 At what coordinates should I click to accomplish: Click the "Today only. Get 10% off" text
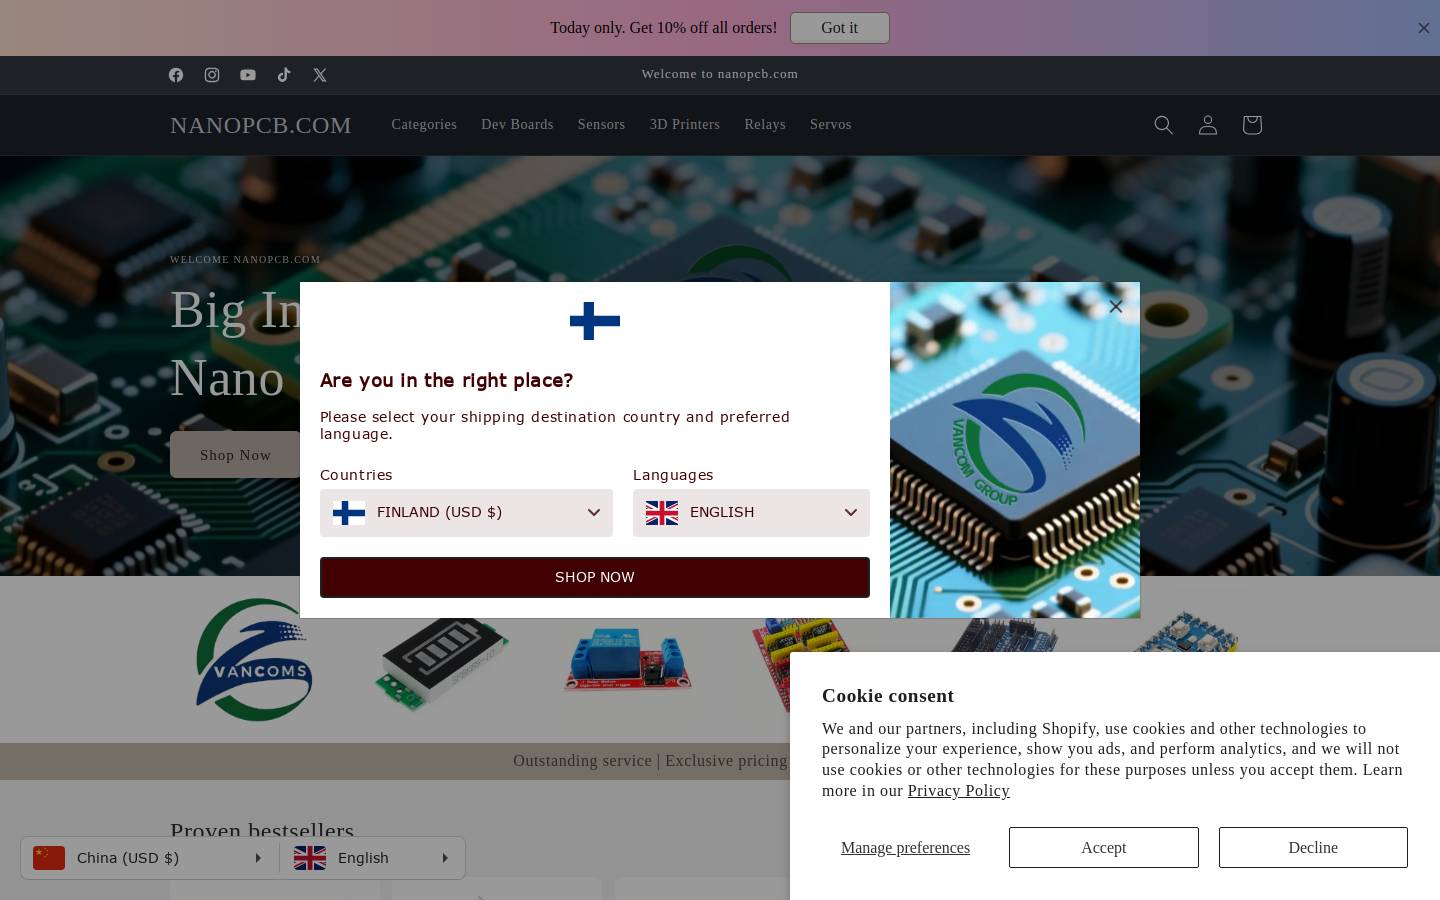pyautogui.click(x=664, y=28)
